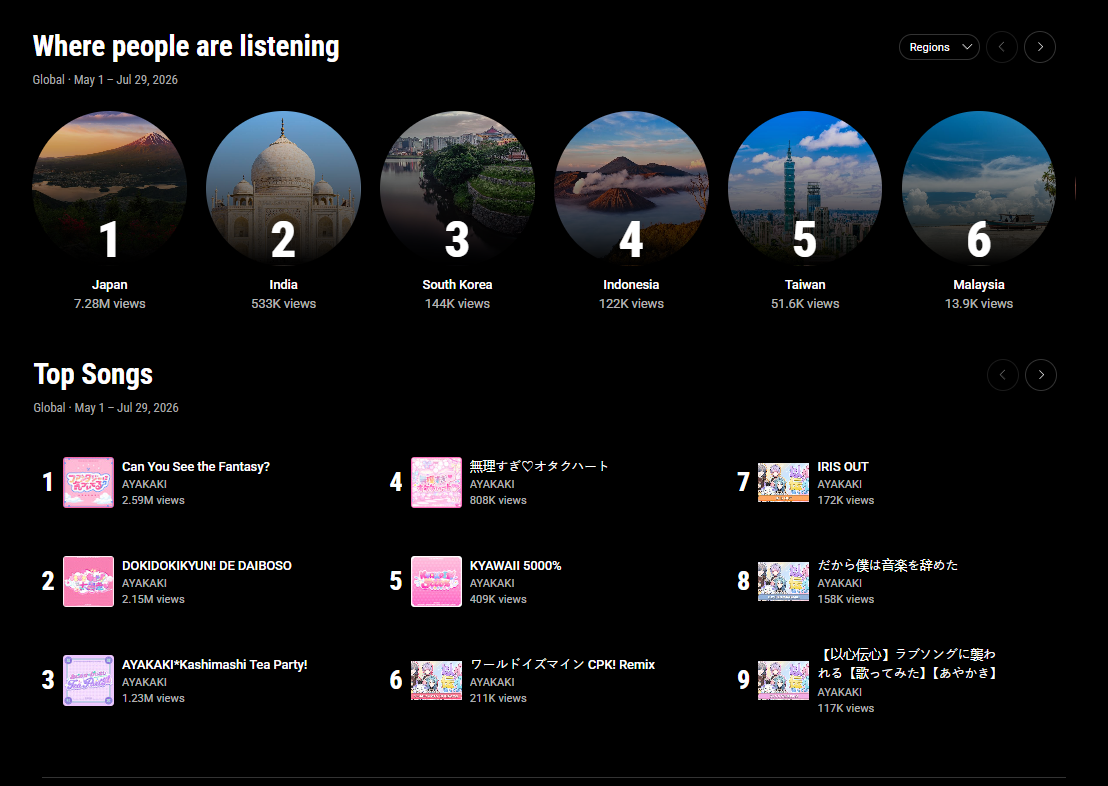Viewport: 1108px width, 786px height.
Task: Select the Malaysia beach image
Action: (979, 188)
